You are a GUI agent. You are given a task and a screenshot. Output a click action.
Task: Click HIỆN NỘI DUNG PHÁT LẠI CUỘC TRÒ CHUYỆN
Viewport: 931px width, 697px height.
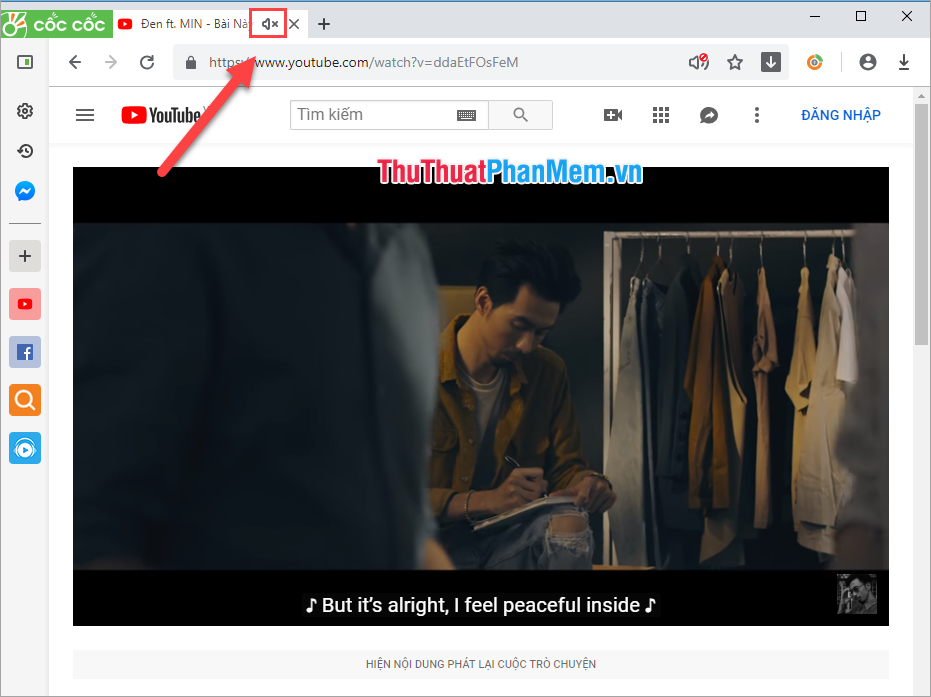[481, 663]
